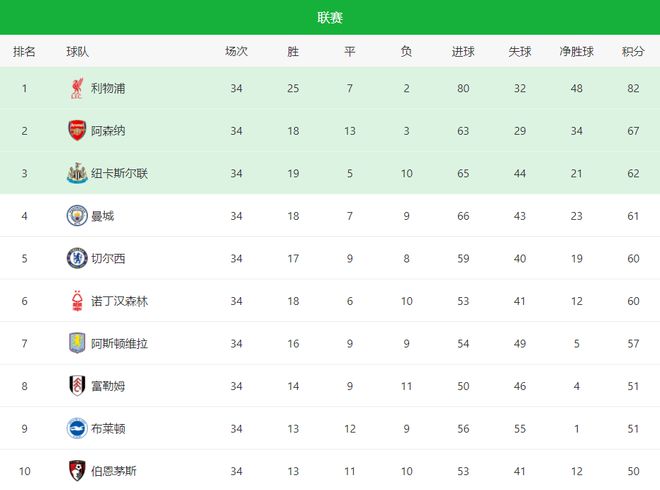Viewport: 660px width, 490px height.
Task: Open the 阿森纳 team name link
Action: [108, 131]
